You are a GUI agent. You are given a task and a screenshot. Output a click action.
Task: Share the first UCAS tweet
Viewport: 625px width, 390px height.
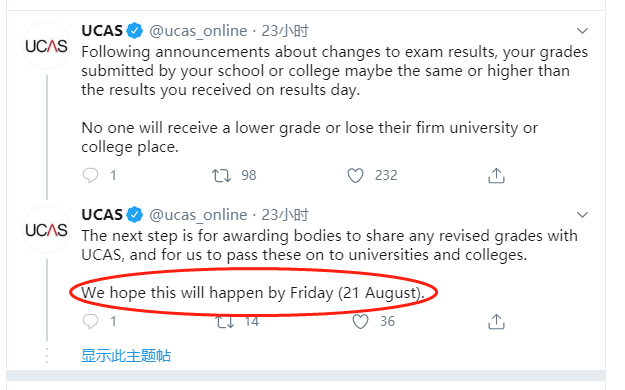pyautogui.click(x=496, y=175)
